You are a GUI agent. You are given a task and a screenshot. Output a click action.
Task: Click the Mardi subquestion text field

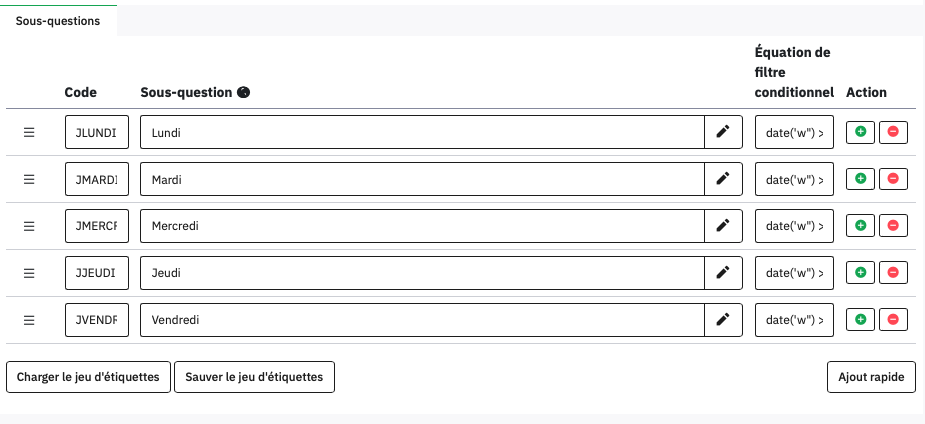tap(422, 179)
